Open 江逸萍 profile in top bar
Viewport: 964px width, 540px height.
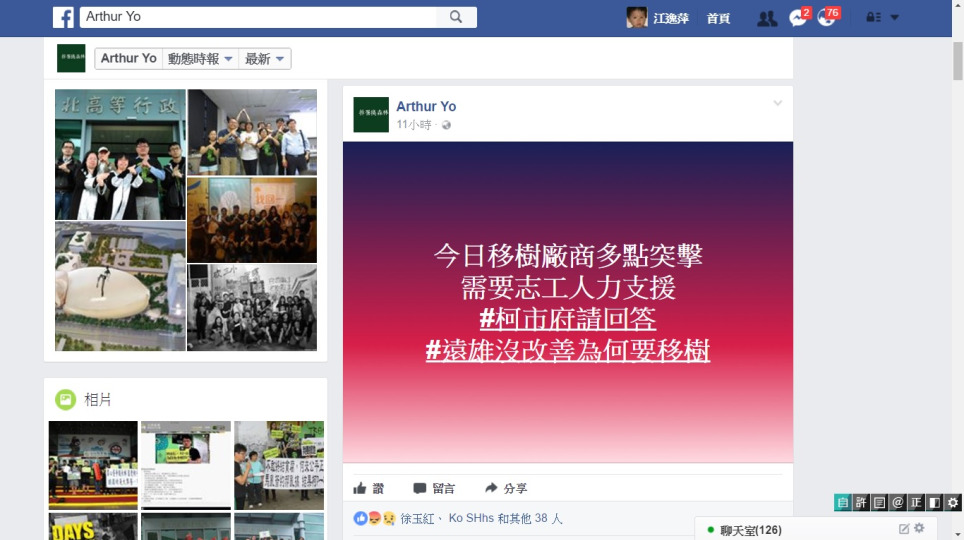[658, 18]
